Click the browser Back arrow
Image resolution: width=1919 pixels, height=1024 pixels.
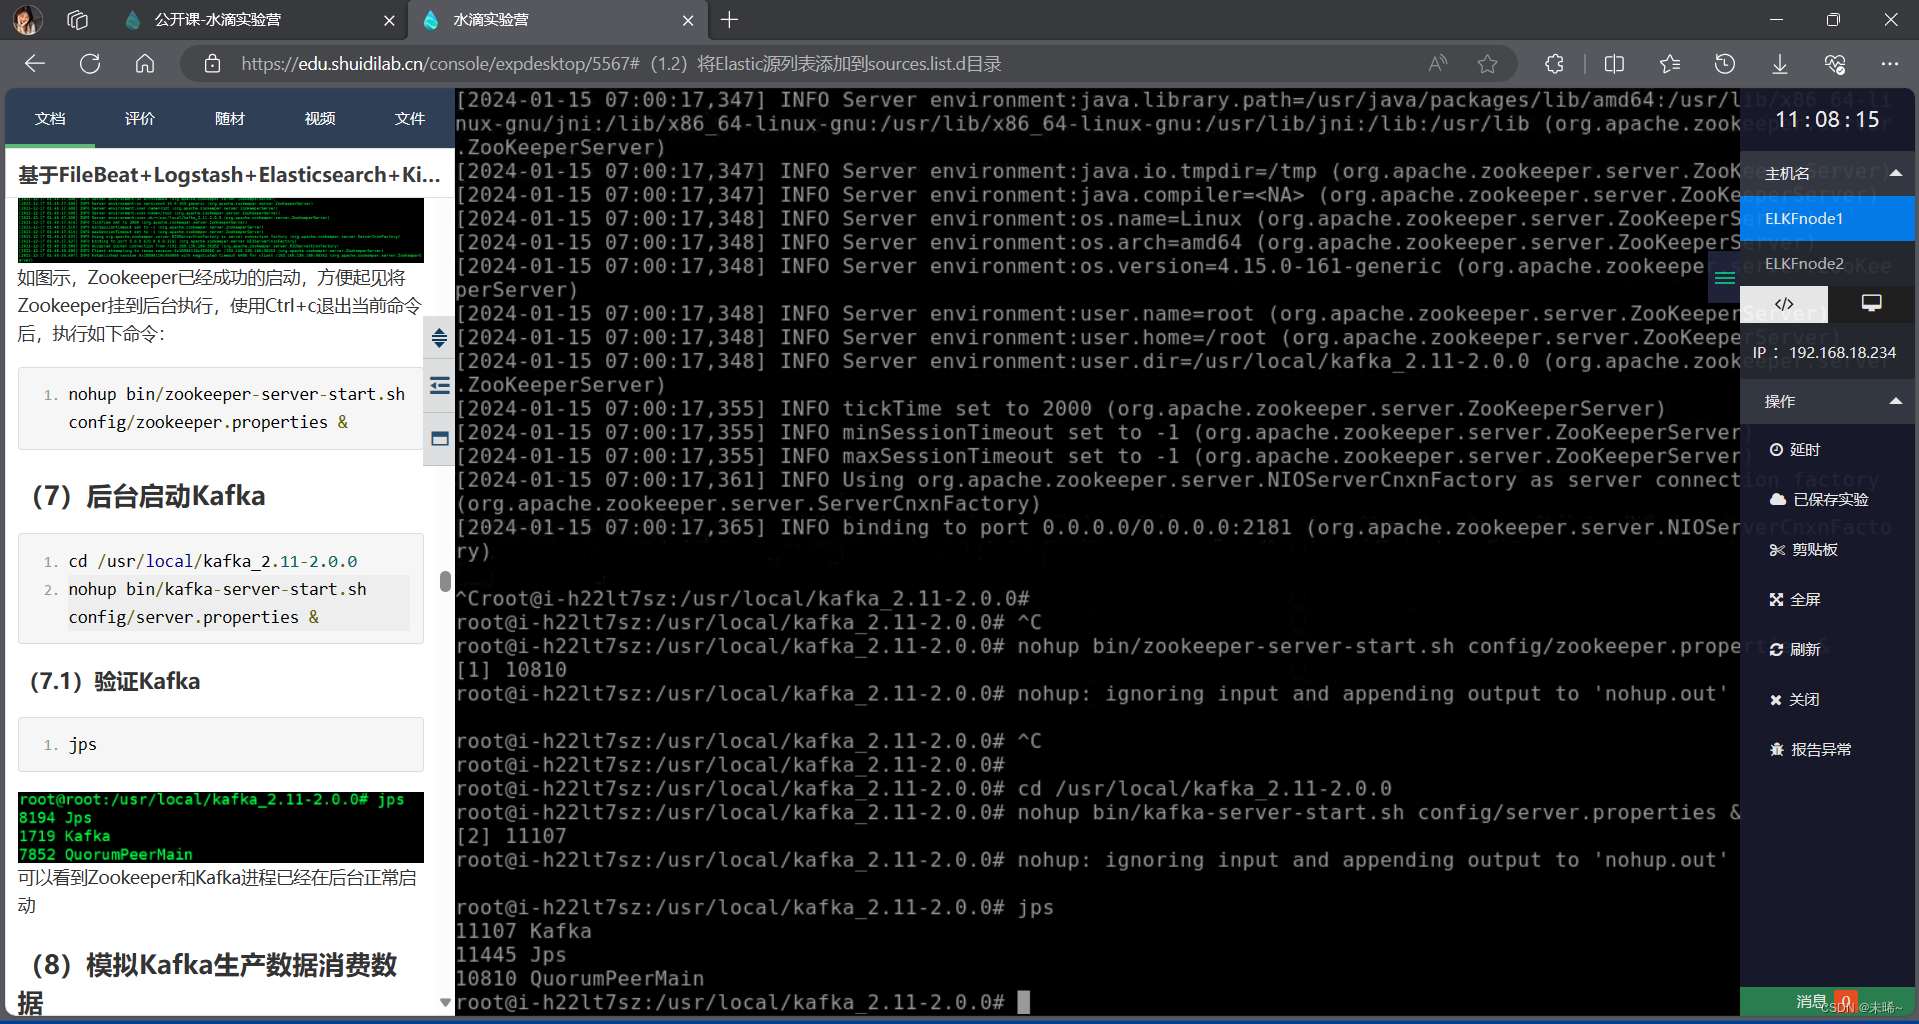click(35, 64)
